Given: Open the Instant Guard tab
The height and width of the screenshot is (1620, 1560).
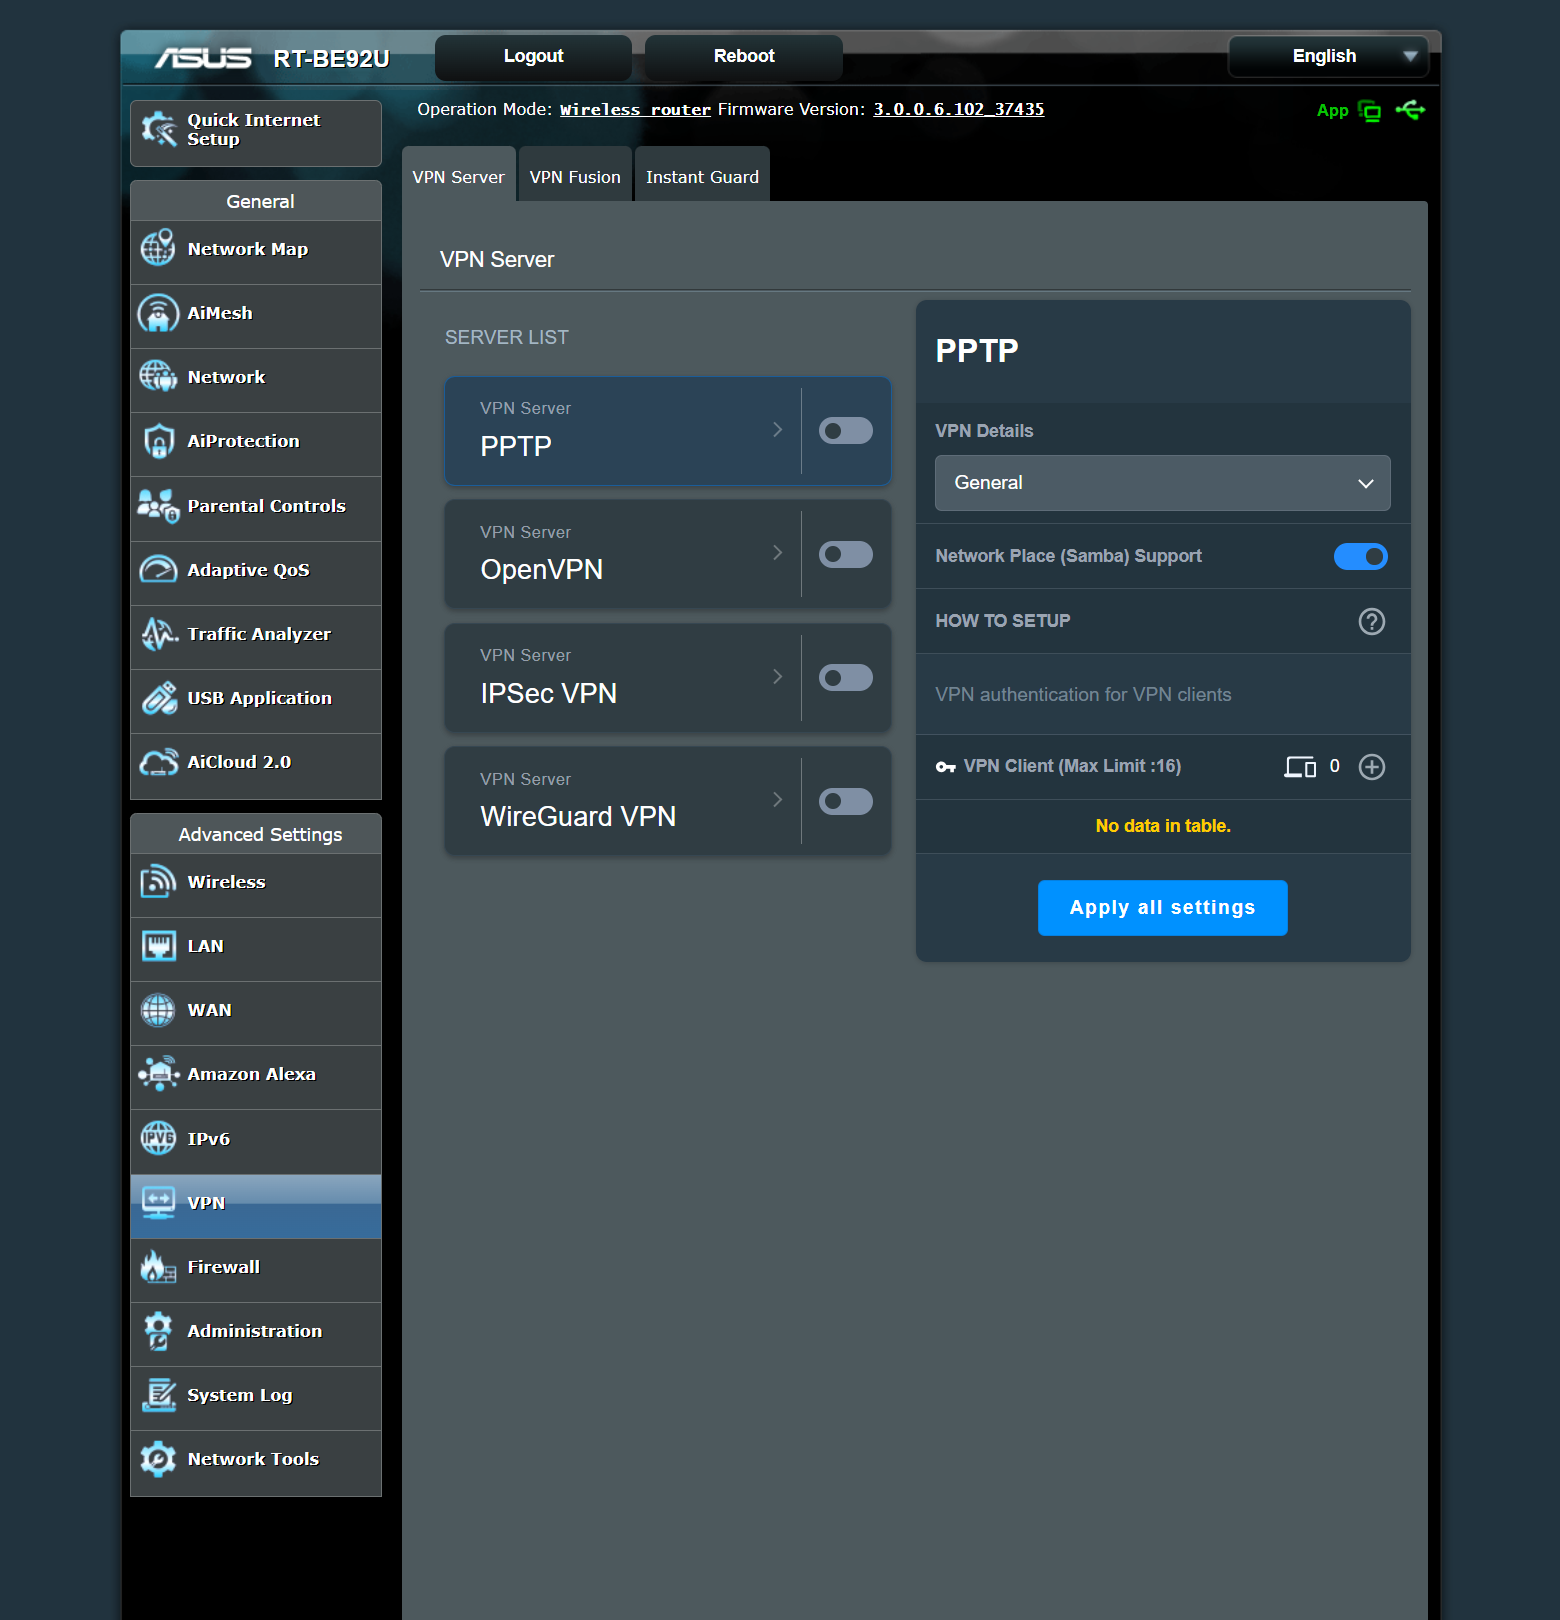Looking at the screenshot, I should [702, 175].
